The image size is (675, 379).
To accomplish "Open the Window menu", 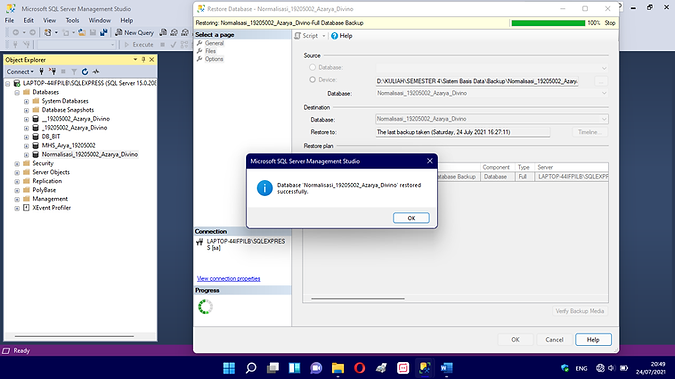I will point(99,20).
